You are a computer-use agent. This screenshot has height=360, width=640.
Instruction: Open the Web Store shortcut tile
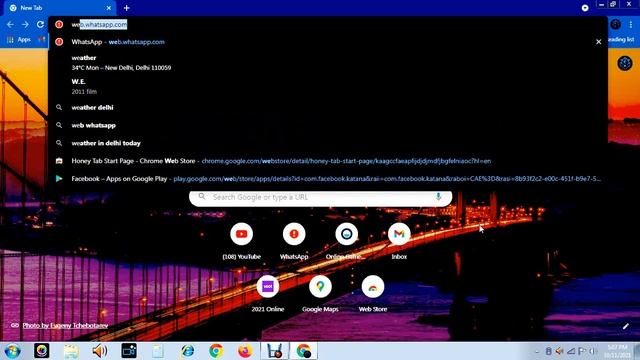coord(373,293)
